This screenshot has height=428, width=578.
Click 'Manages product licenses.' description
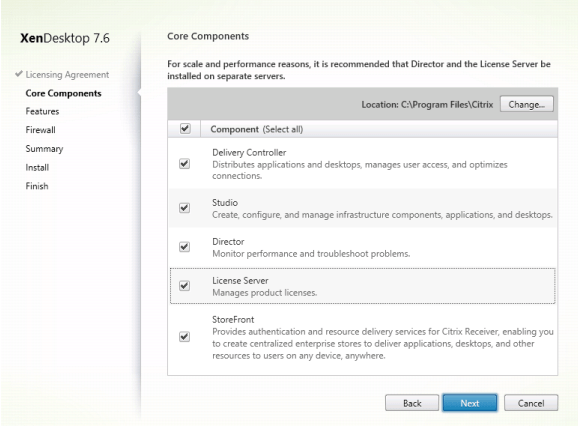coord(265,293)
